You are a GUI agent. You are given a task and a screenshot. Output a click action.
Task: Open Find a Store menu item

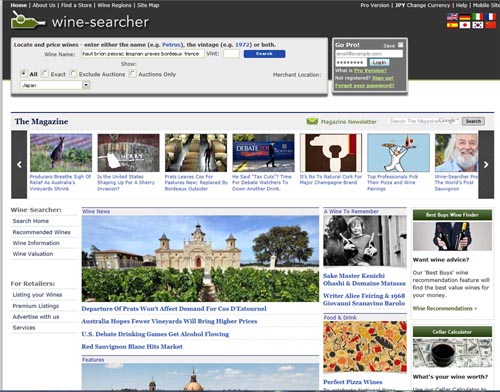pyautogui.click(x=76, y=5)
